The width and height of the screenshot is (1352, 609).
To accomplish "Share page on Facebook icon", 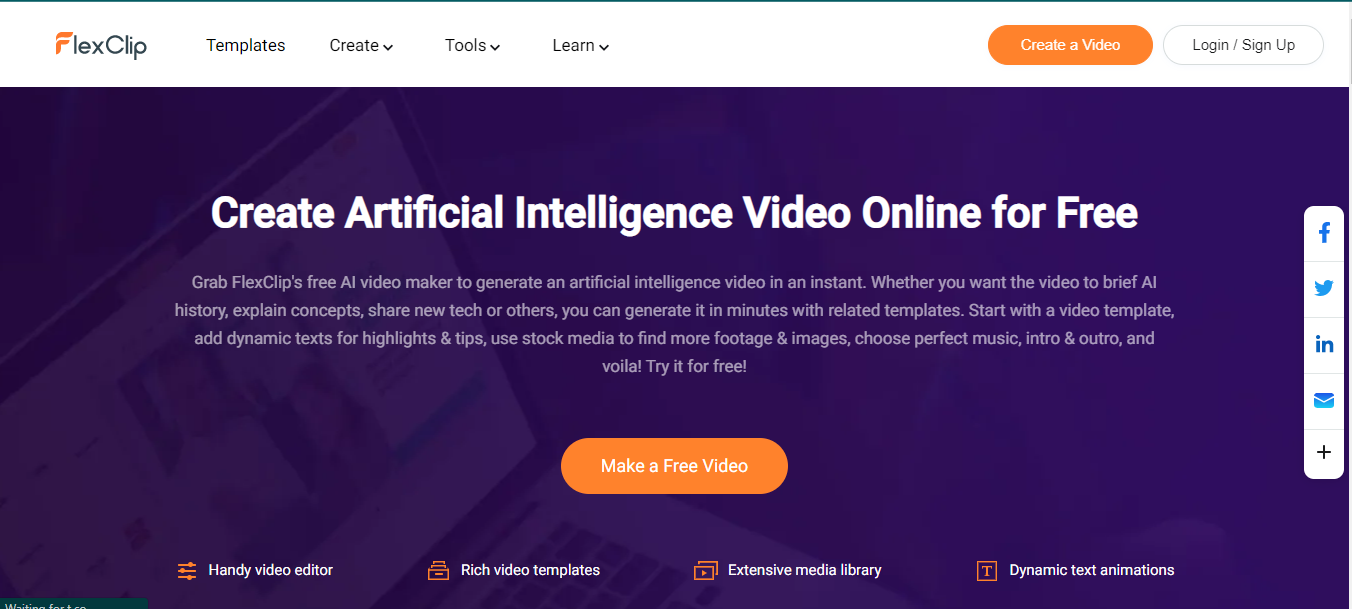I will tap(1324, 234).
